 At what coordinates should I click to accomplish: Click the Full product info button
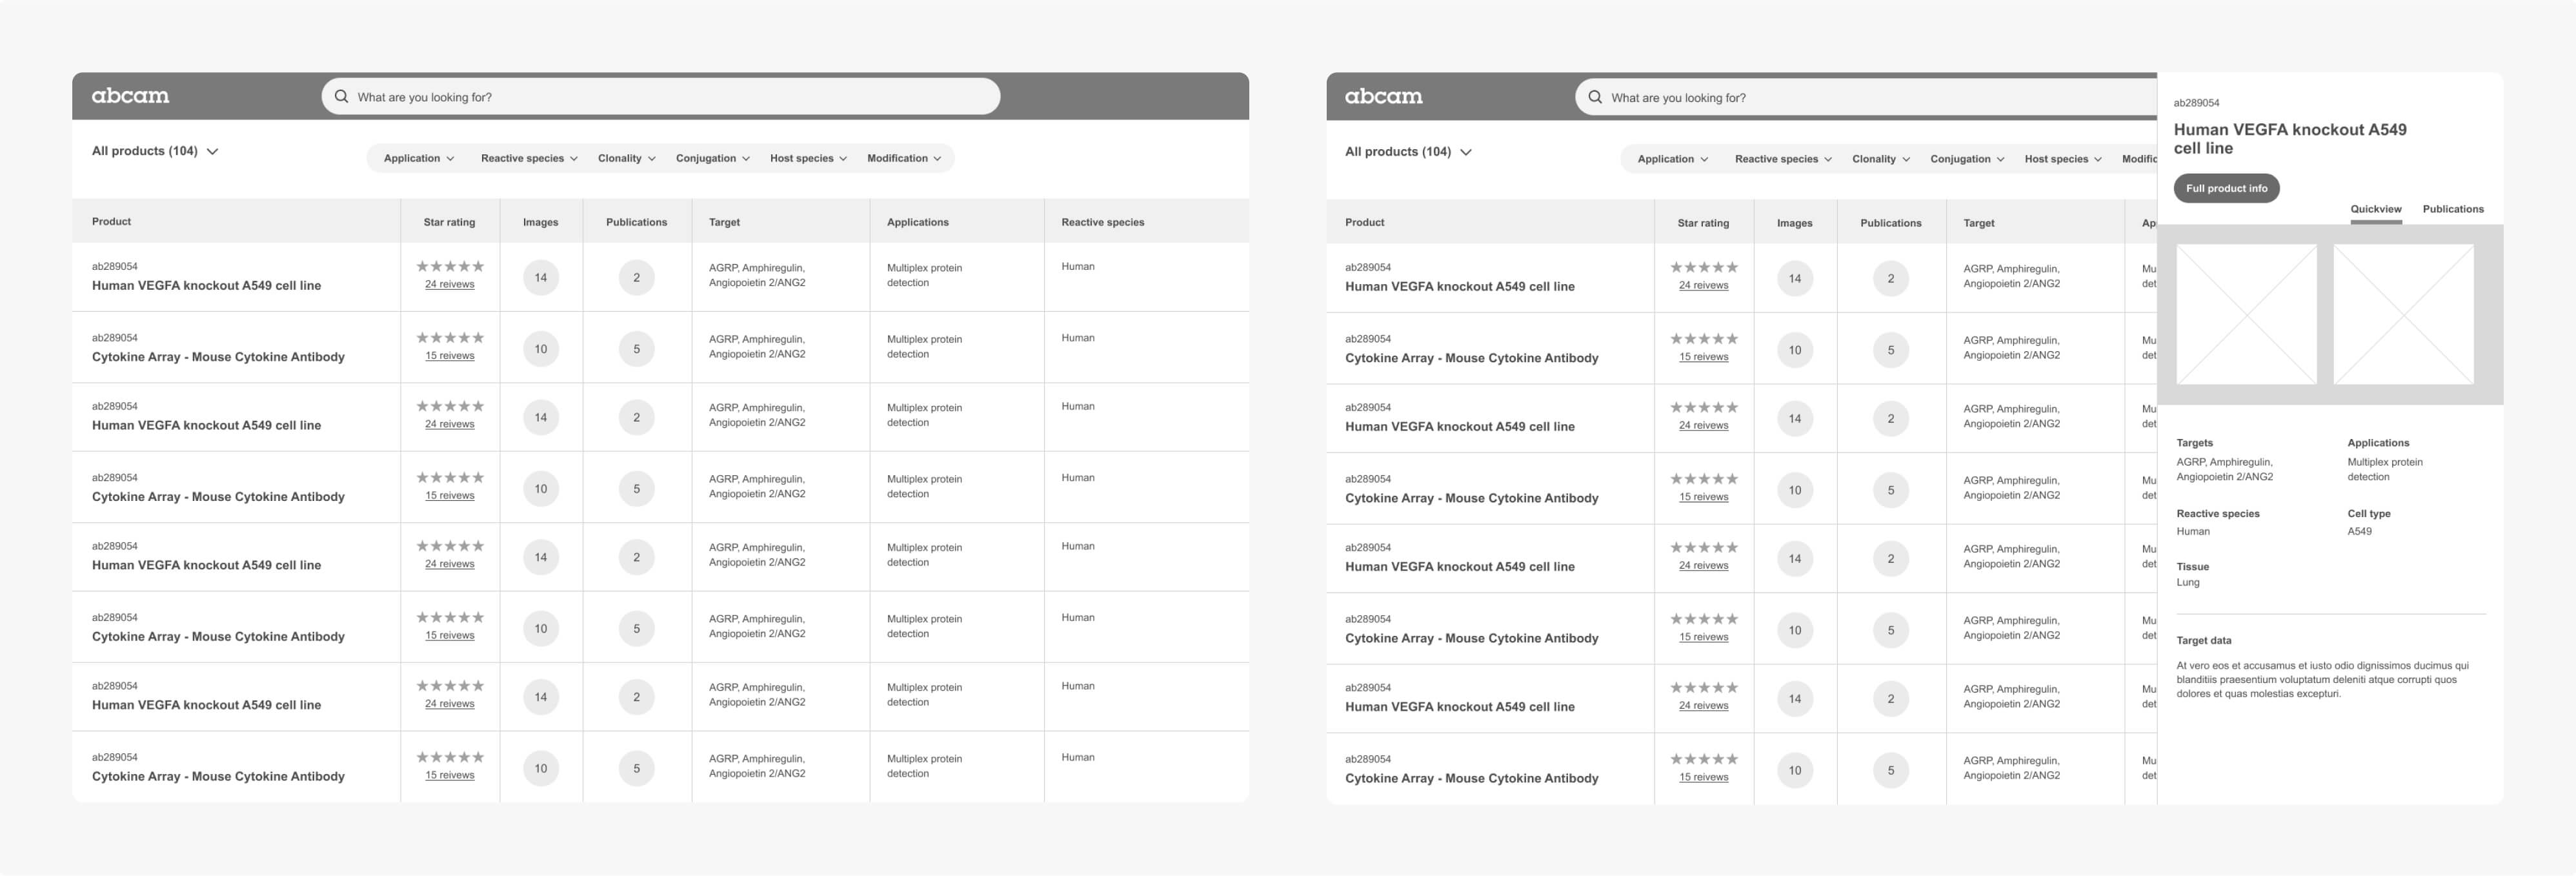coord(2226,188)
